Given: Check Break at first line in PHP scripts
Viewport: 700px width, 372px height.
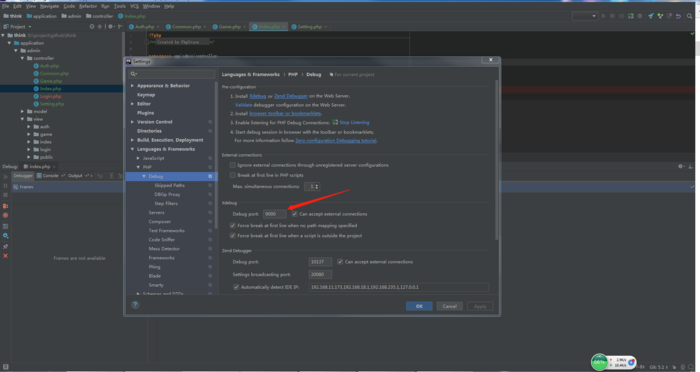Looking at the screenshot, I should tap(233, 175).
